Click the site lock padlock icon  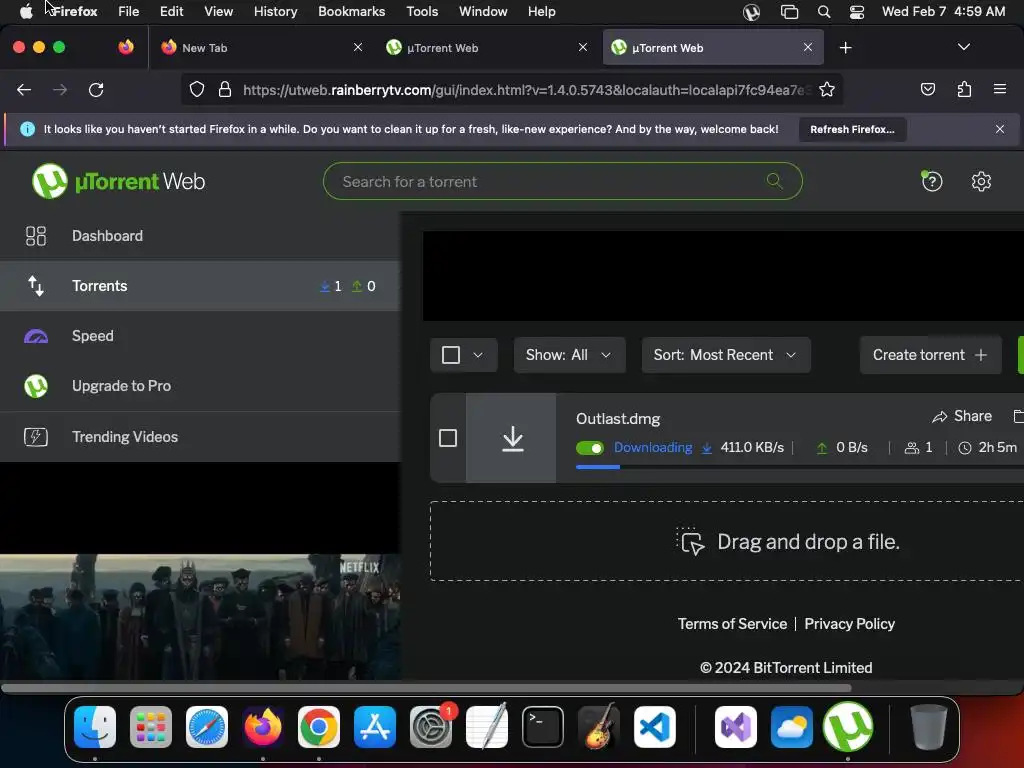pyautogui.click(x=225, y=89)
